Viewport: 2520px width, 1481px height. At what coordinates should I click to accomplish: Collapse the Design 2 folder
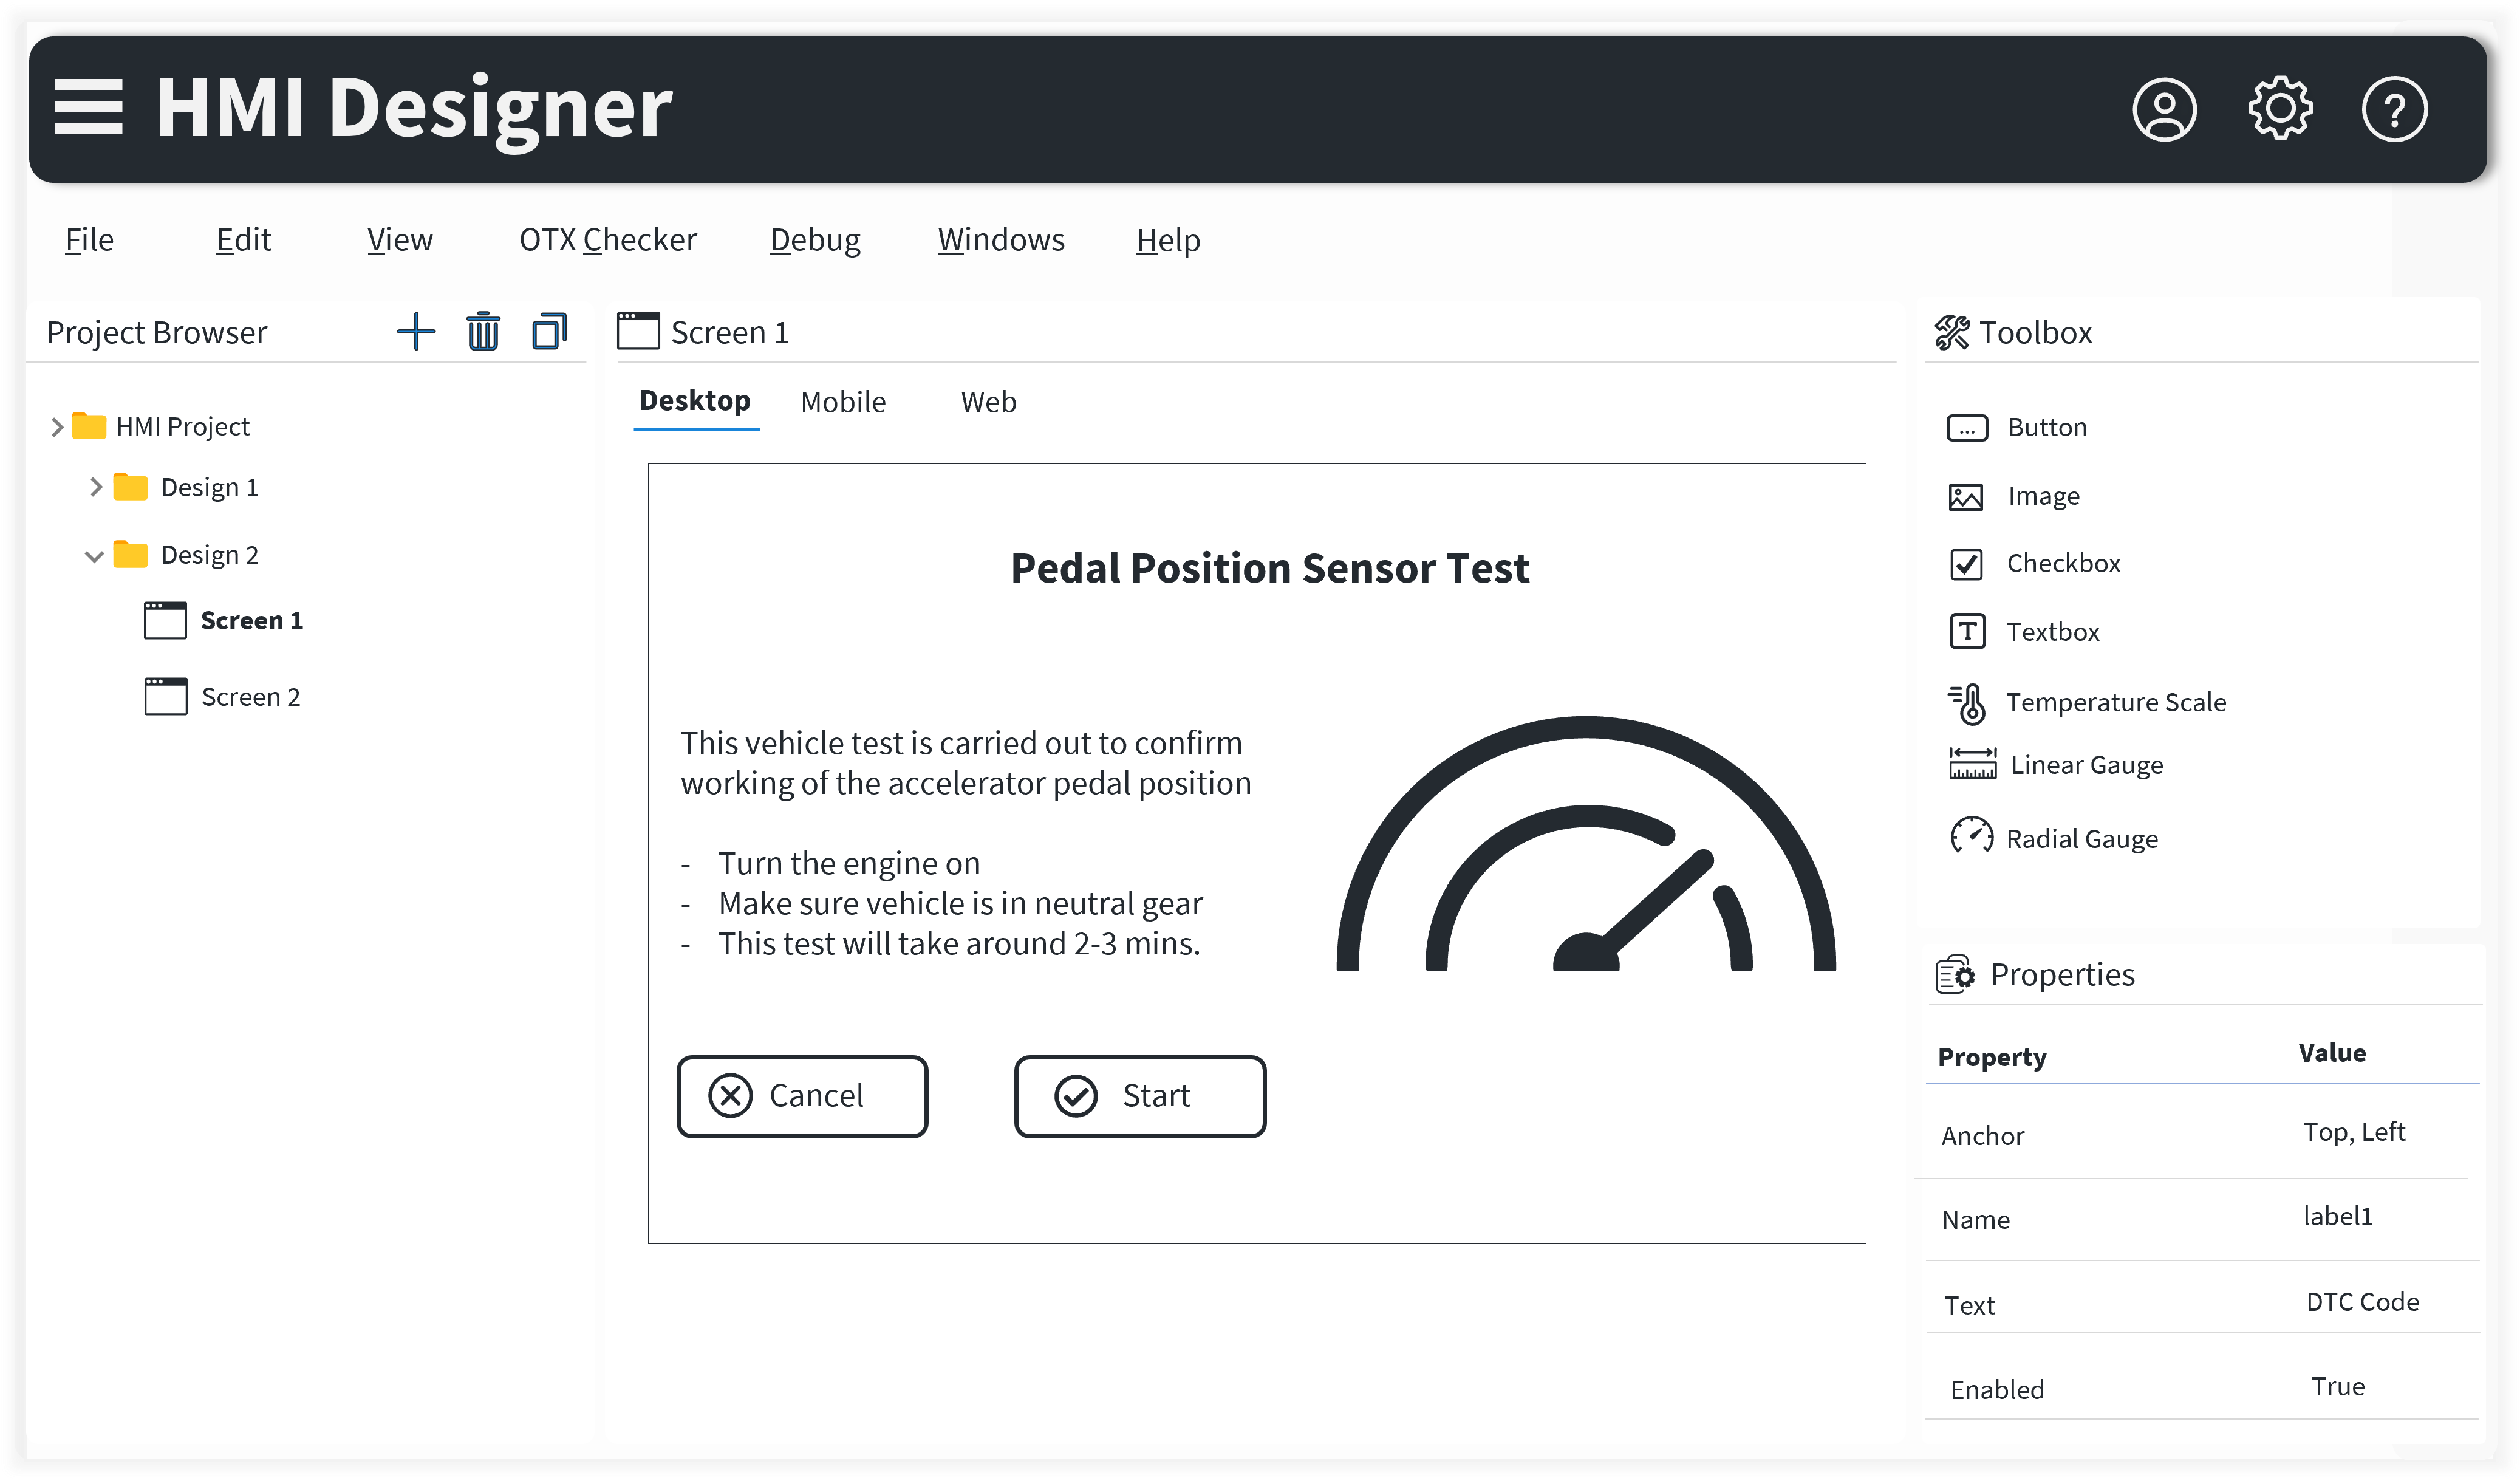coord(94,556)
